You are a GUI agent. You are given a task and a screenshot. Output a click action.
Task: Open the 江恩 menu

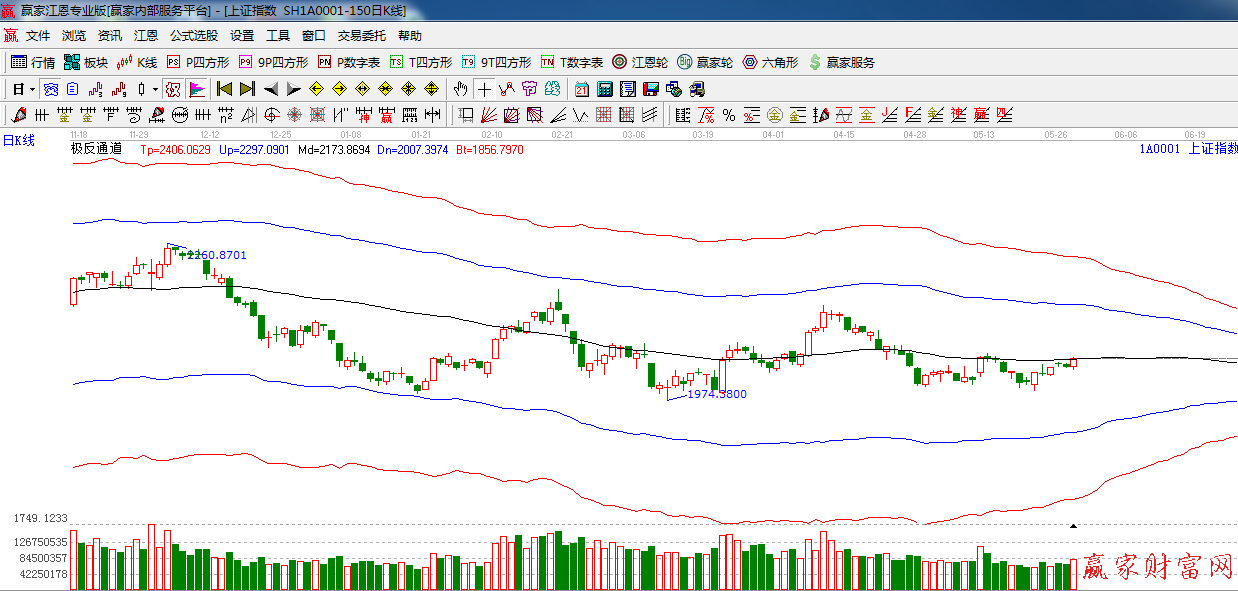click(x=146, y=35)
